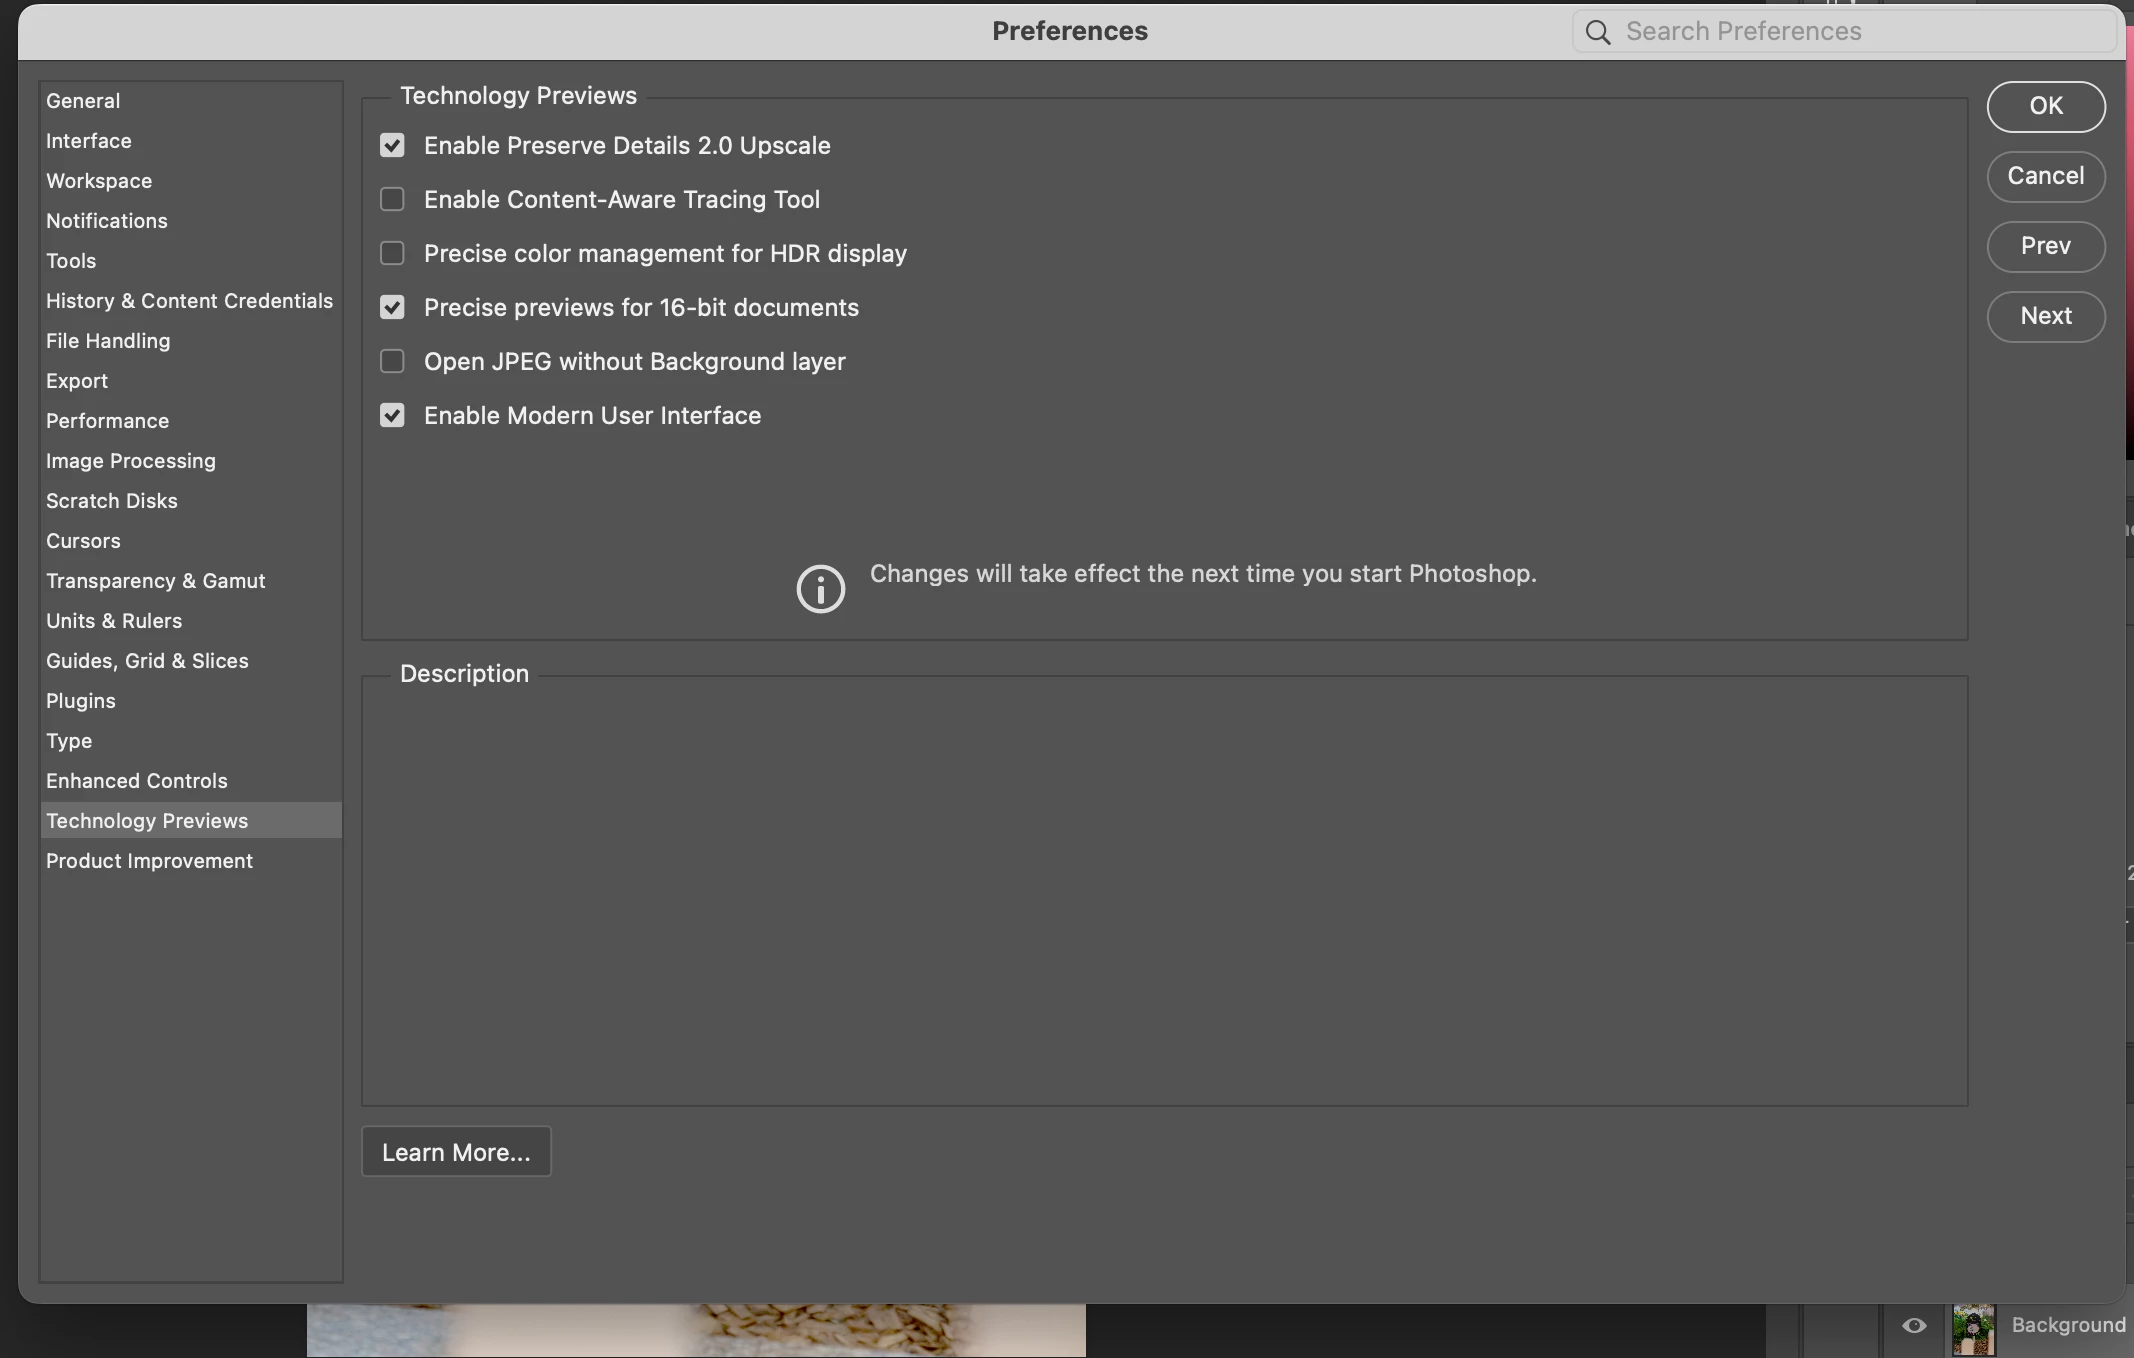Select Image Processing category
The height and width of the screenshot is (1358, 2134).
[191, 461]
